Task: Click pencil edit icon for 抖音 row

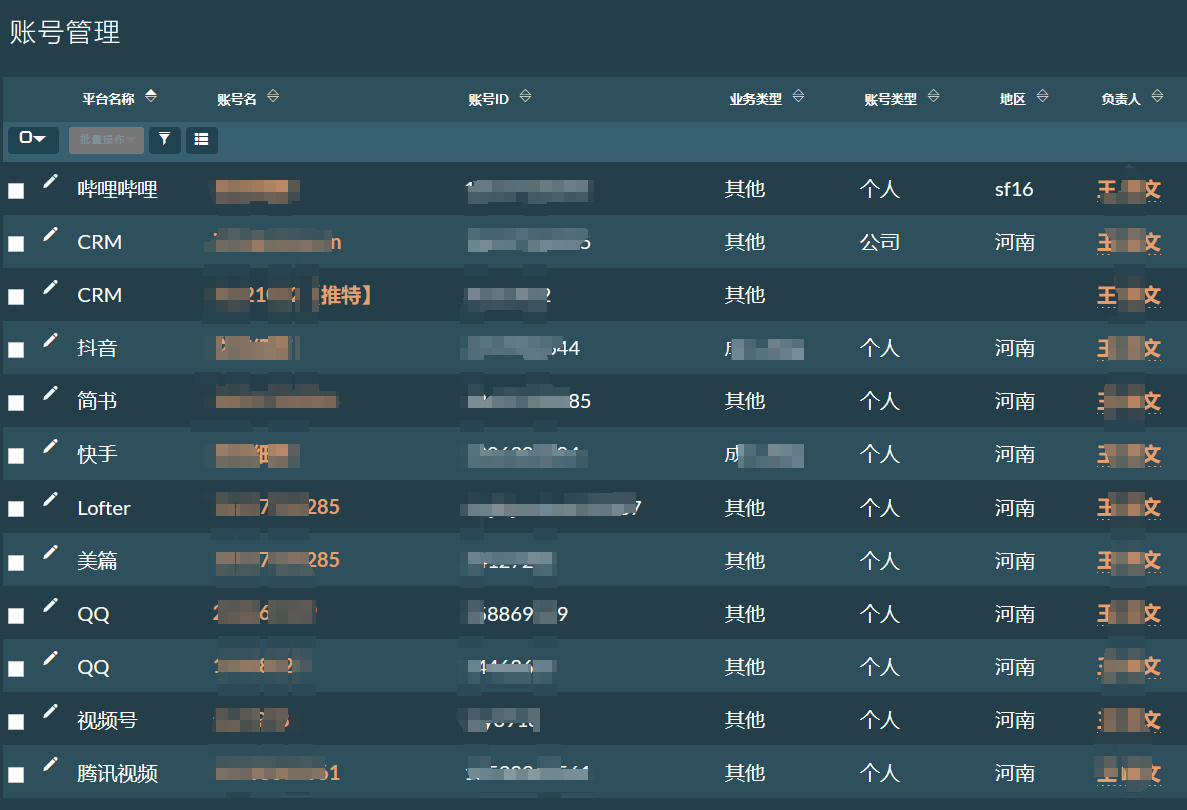Action: (50, 340)
